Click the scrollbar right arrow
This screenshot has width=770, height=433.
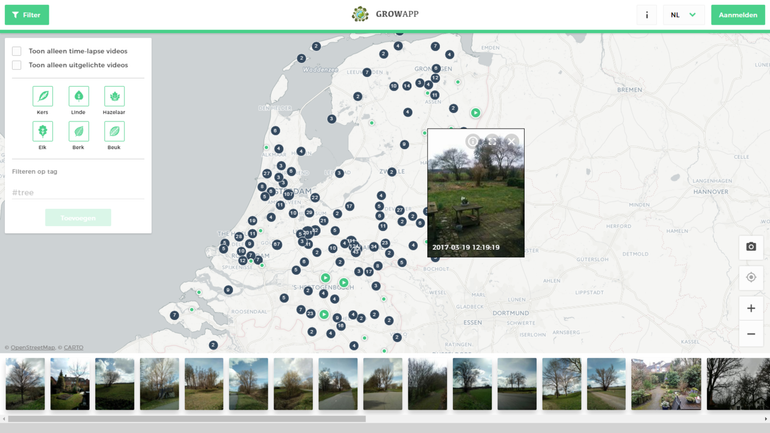pos(766,419)
